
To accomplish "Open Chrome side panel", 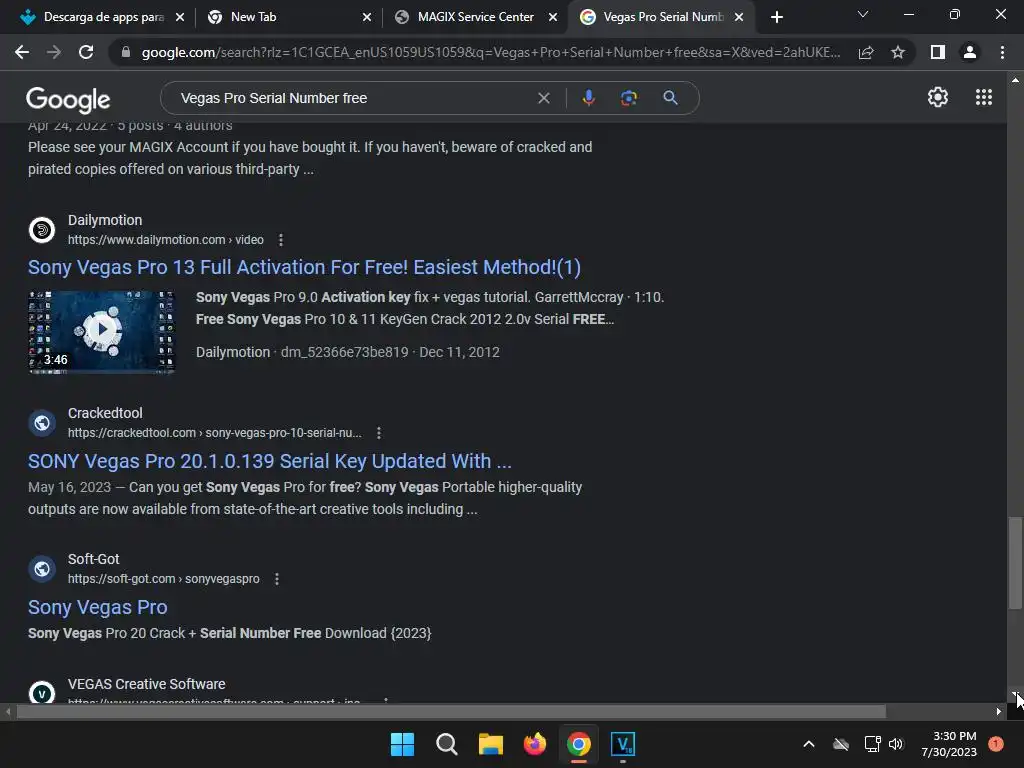I will [938, 52].
